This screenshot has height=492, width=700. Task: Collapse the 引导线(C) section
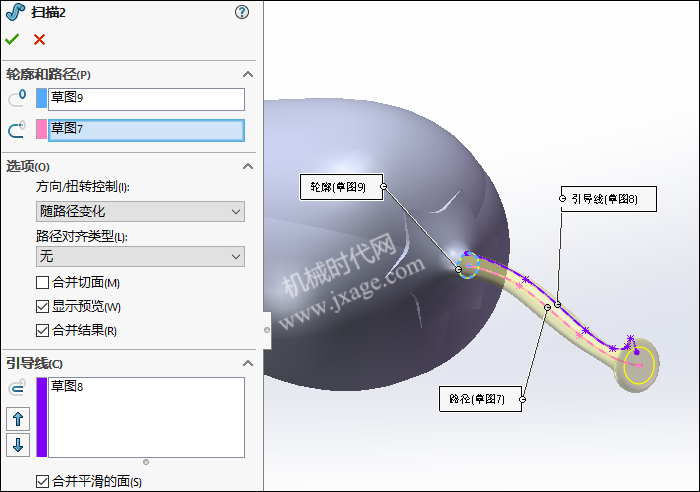[x=248, y=363]
